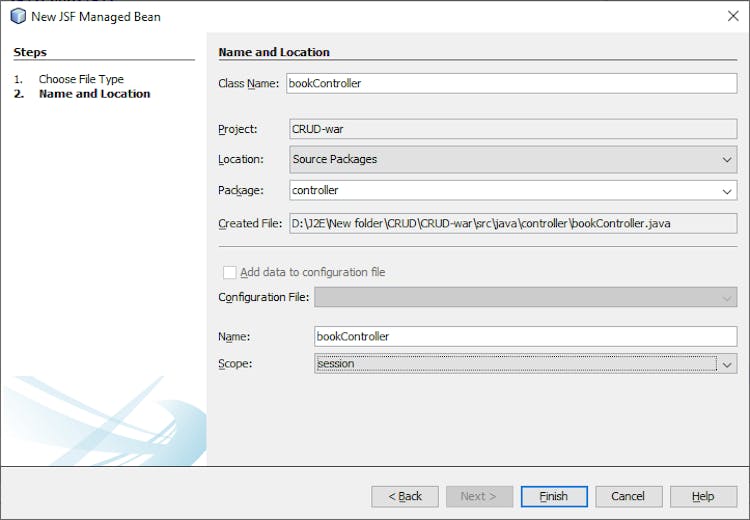Image resolution: width=750 pixels, height=520 pixels.
Task: Click the Cancel button
Action: [x=628, y=496]
